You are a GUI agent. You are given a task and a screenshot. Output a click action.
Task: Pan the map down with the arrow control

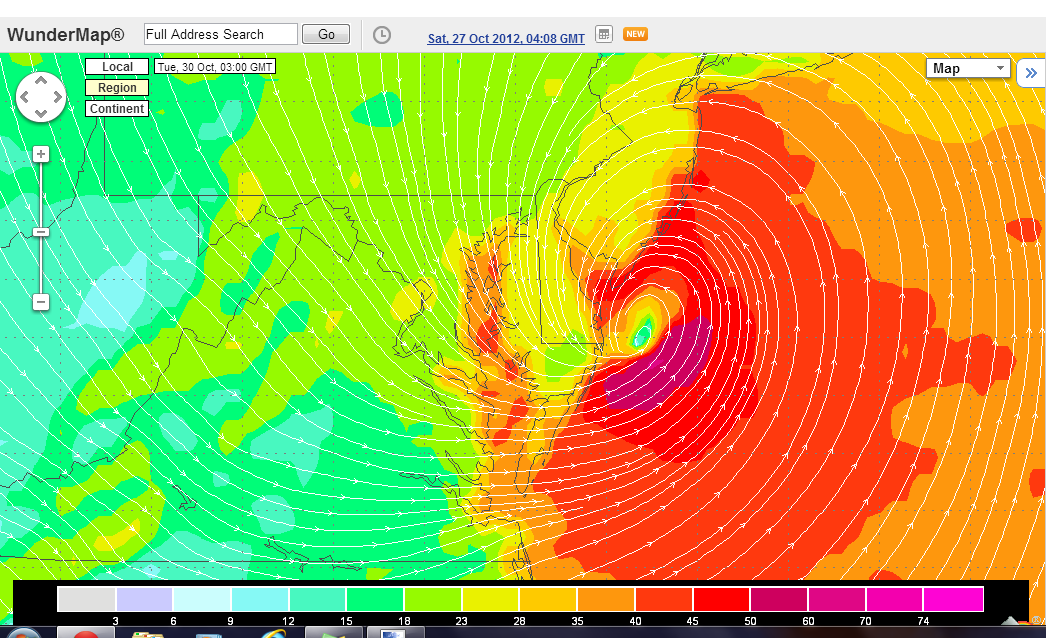click(41, 113)
